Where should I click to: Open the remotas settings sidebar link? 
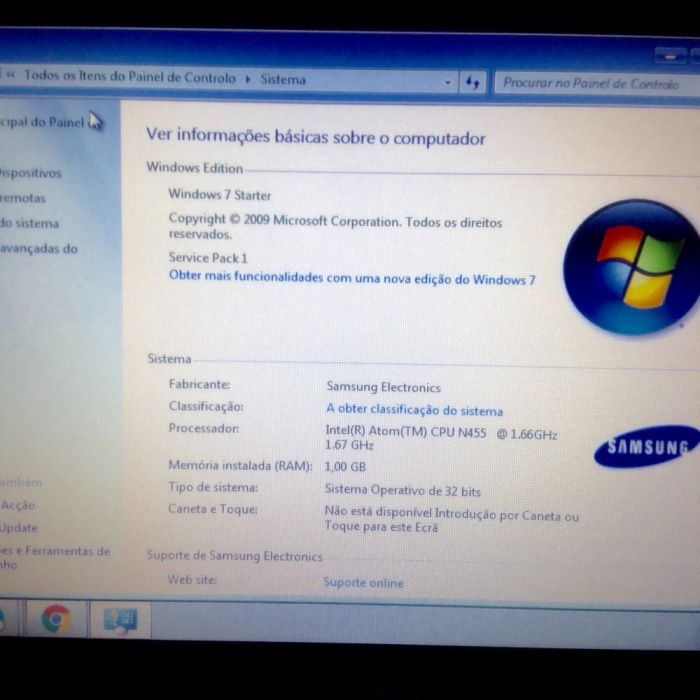tap(22, 198)
